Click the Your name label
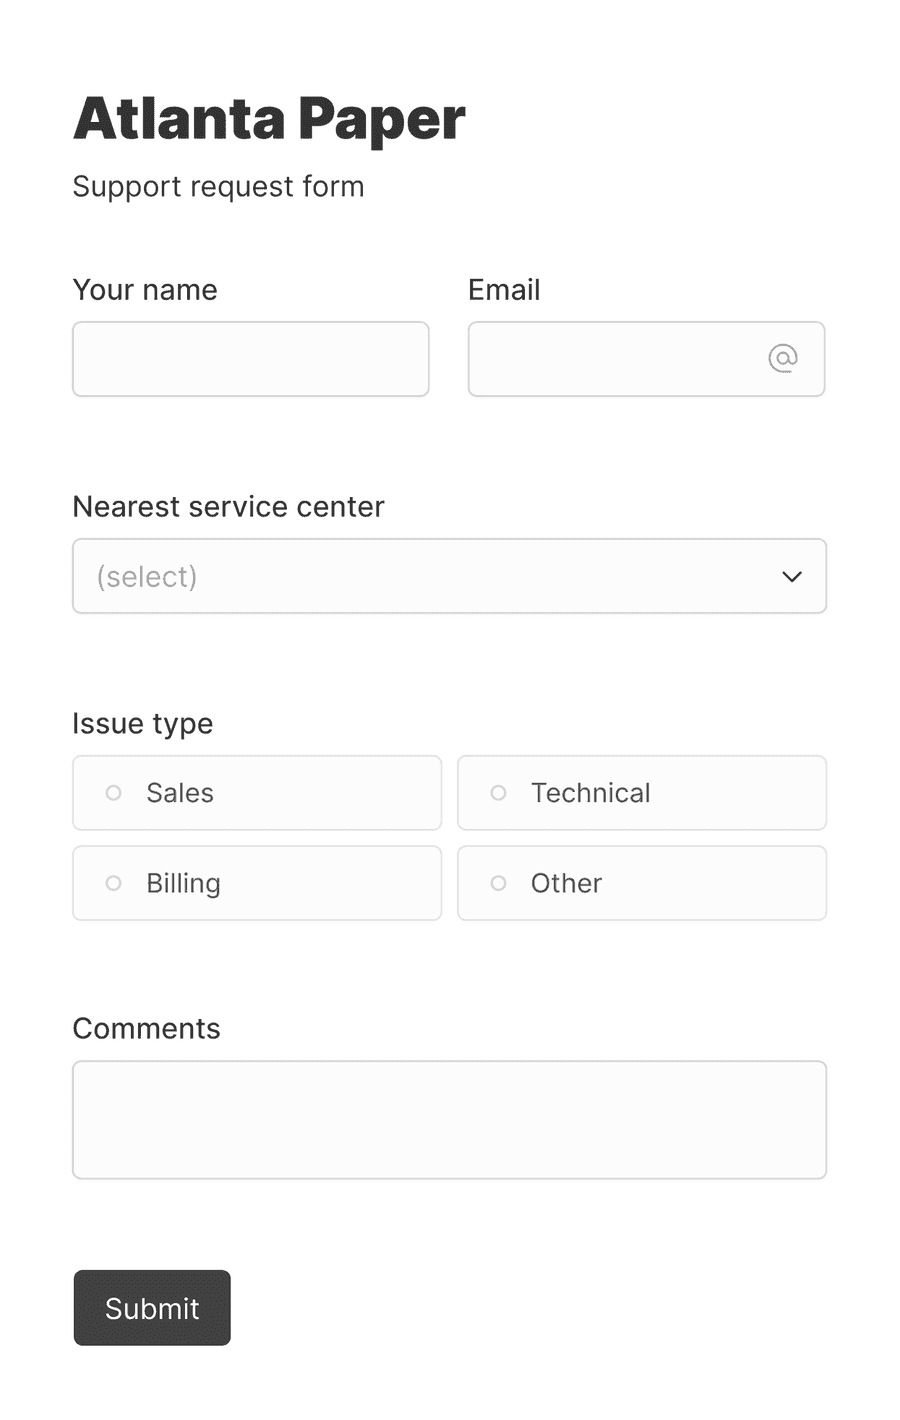 point(145,290)
